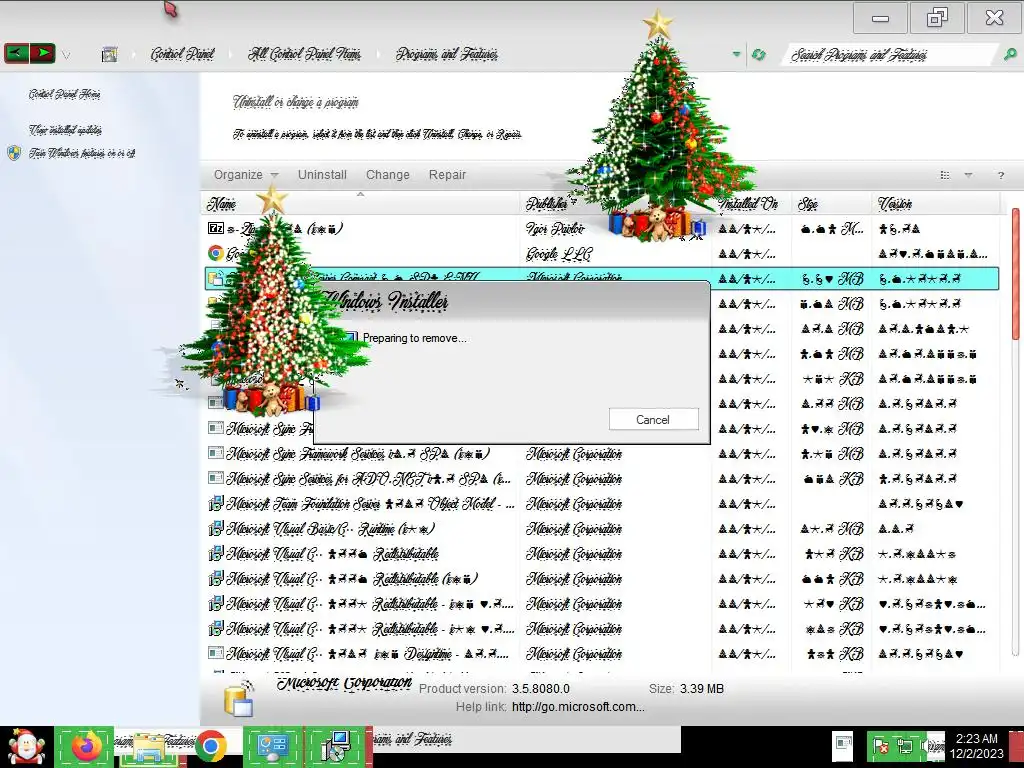Click icon of Team Foundation Server row

click(x=216, y=504)
